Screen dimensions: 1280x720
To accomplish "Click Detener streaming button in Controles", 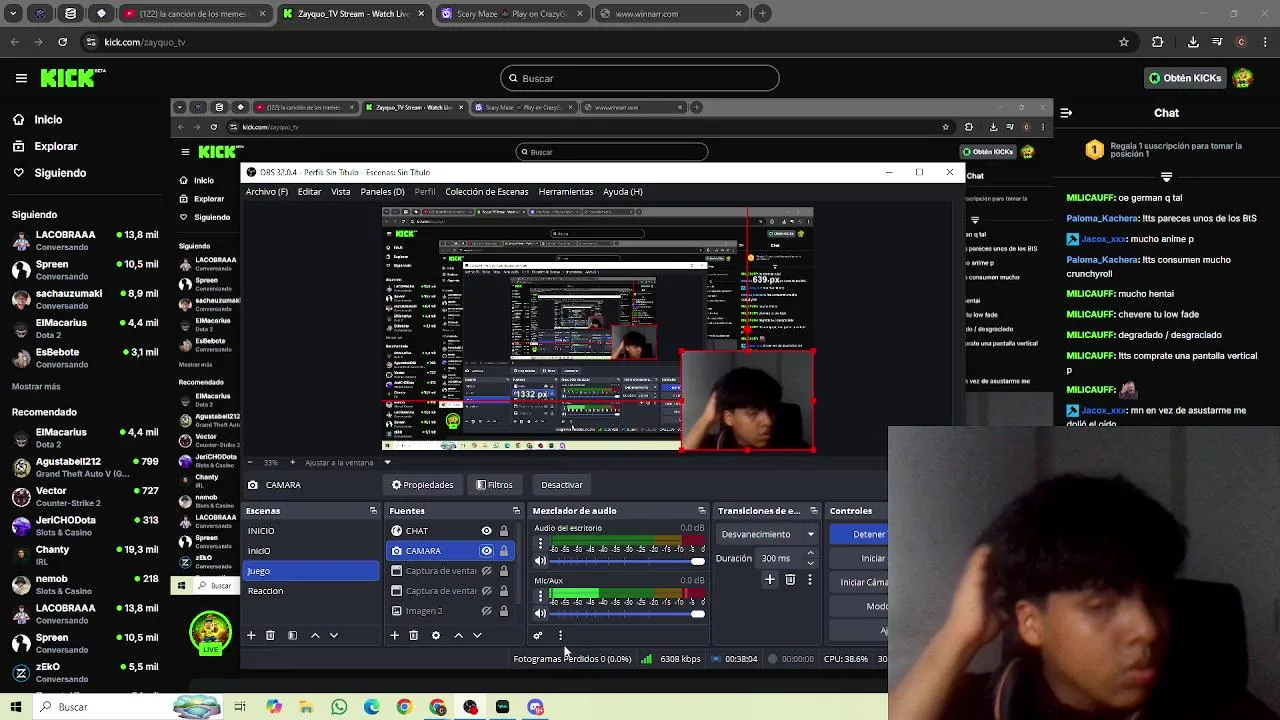I will pyautogui.click(x=860, y=534).
